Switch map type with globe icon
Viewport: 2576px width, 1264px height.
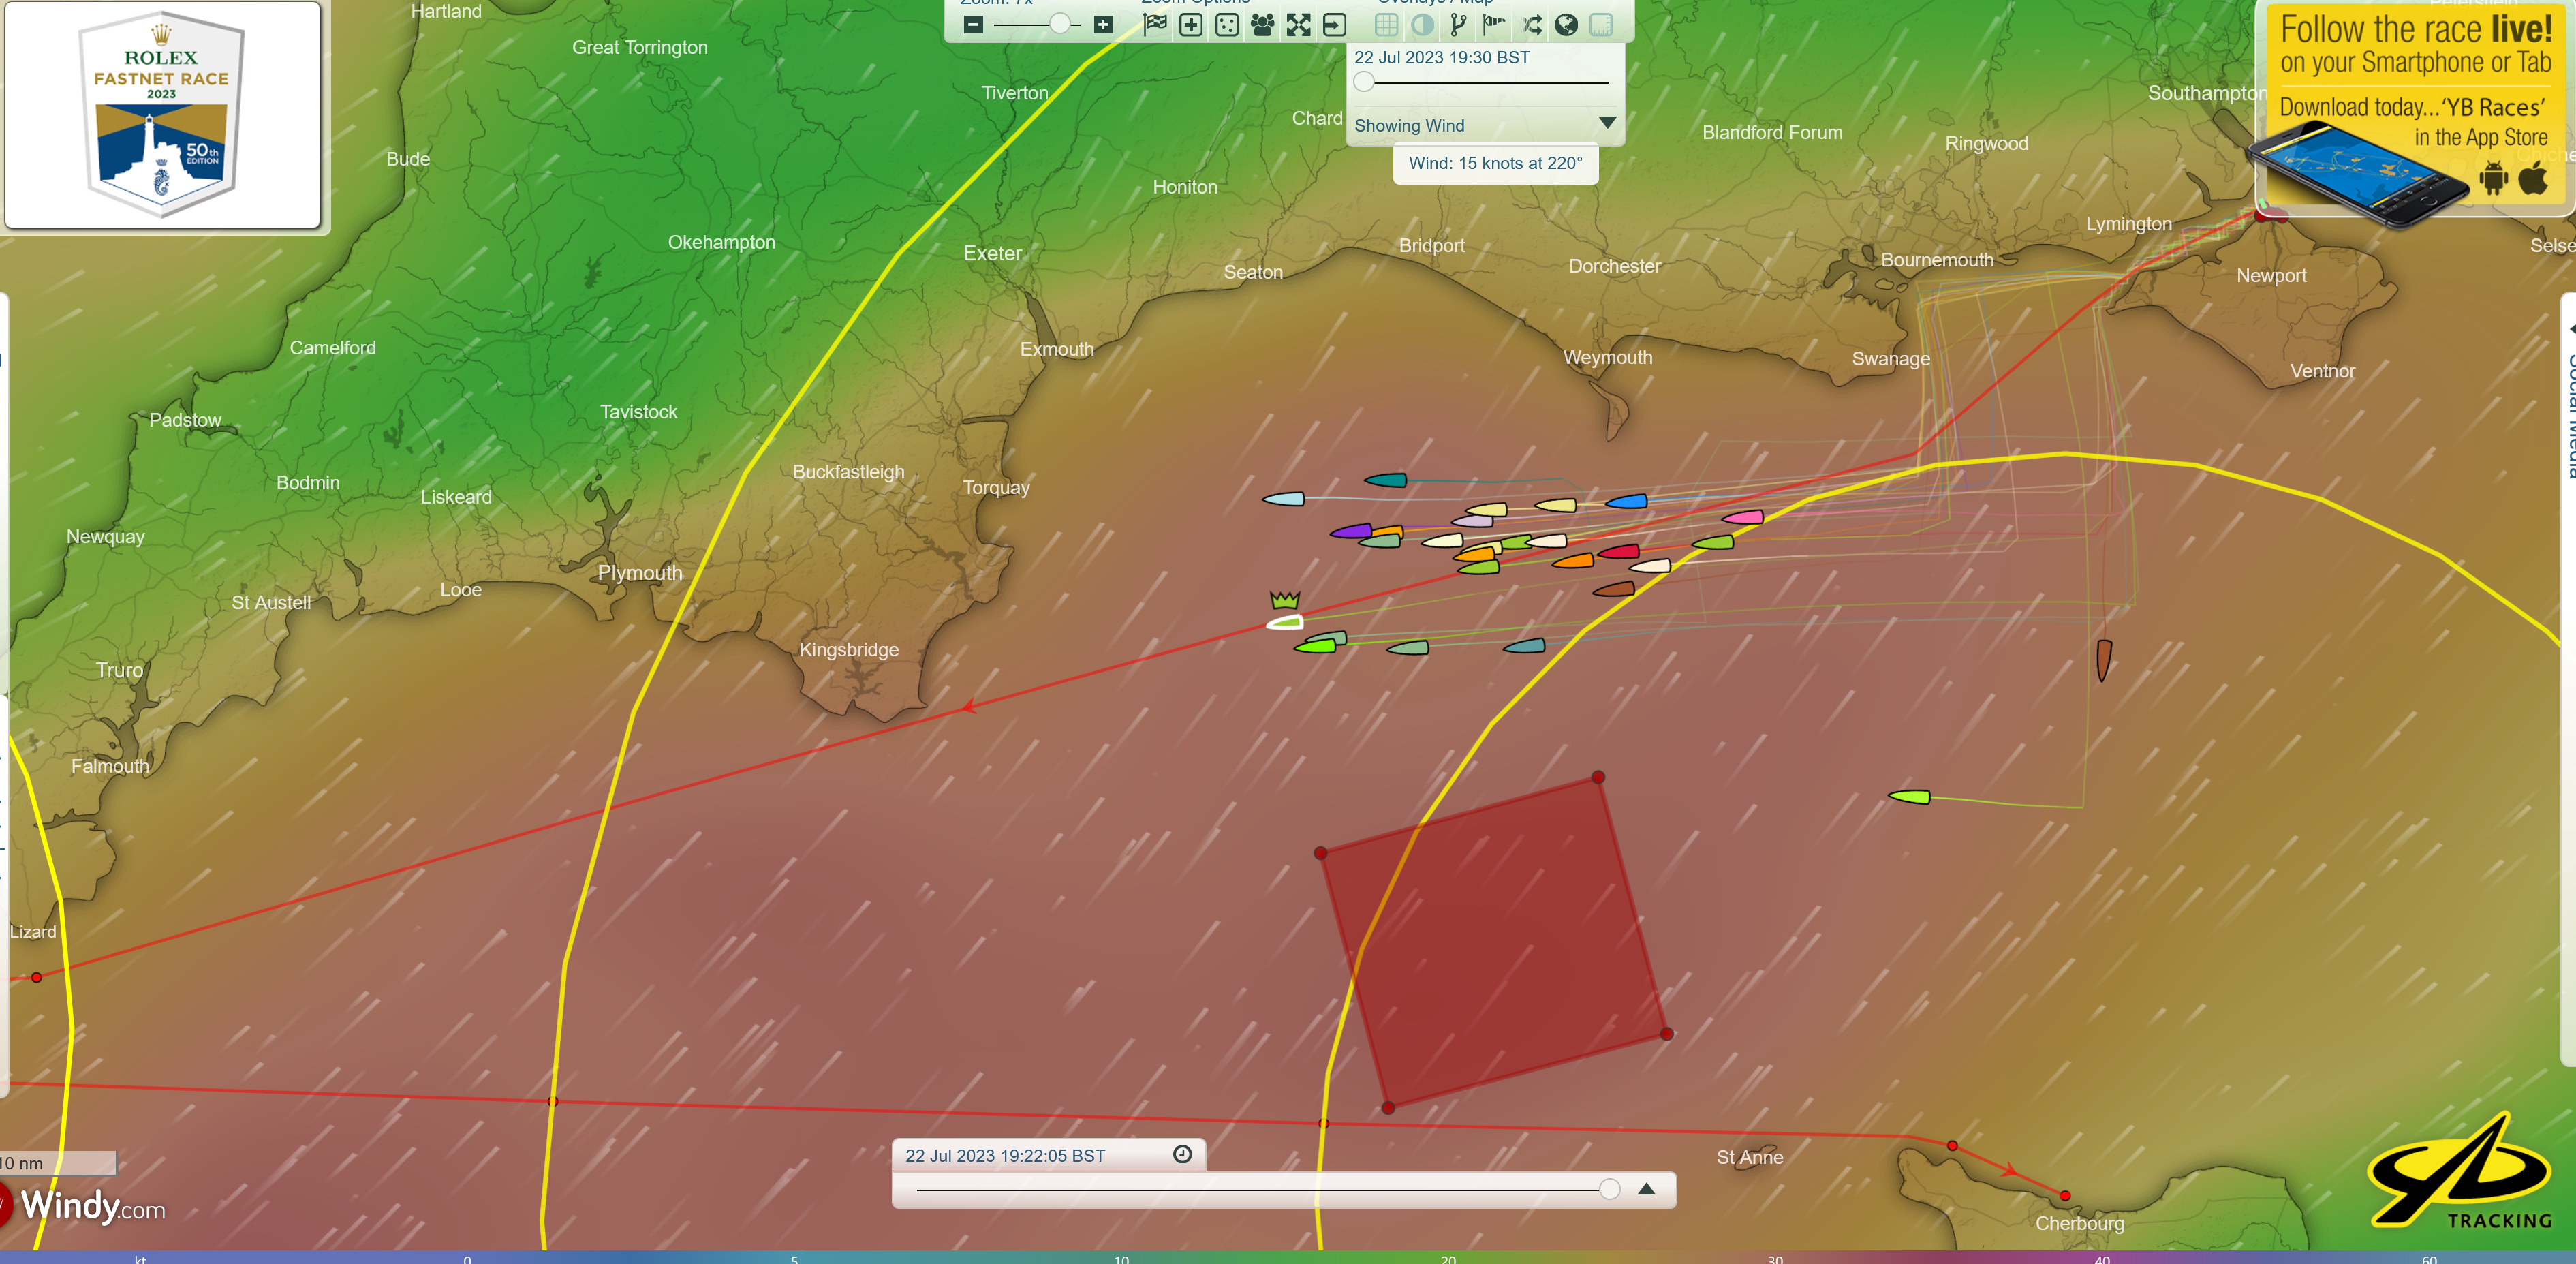[1567, 25]
